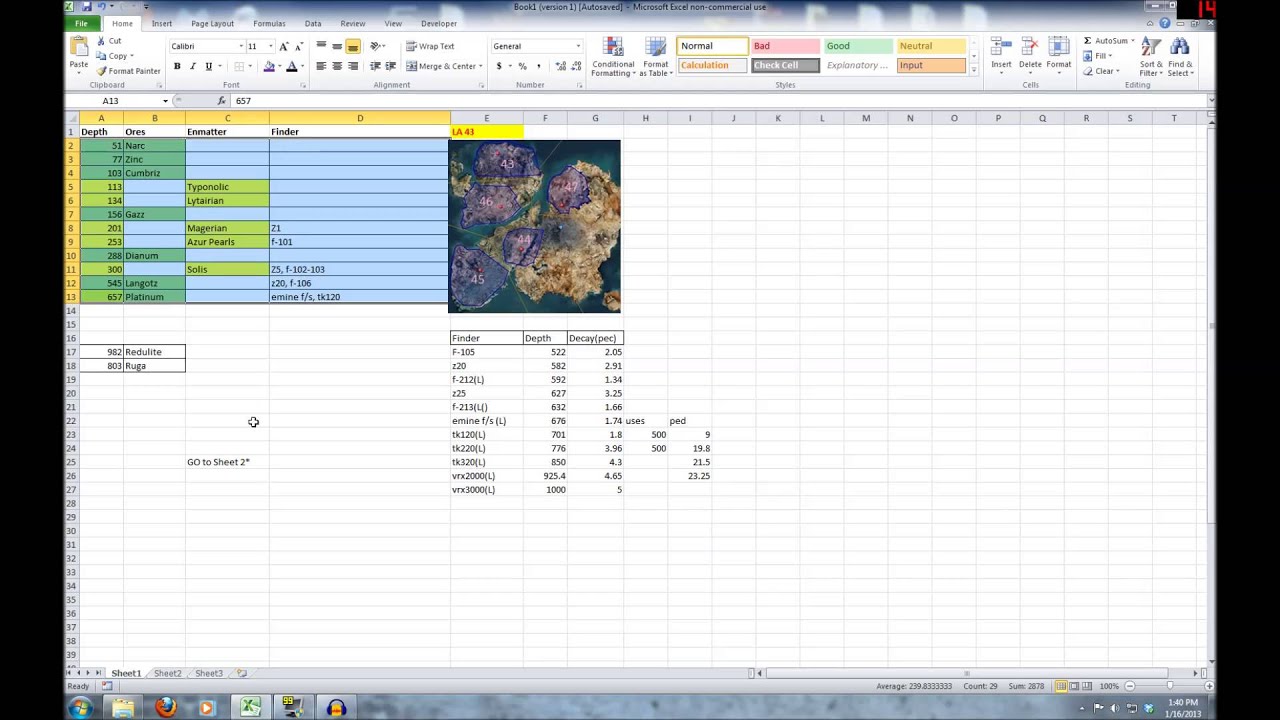Open the File tab

[x=81, y=23]
